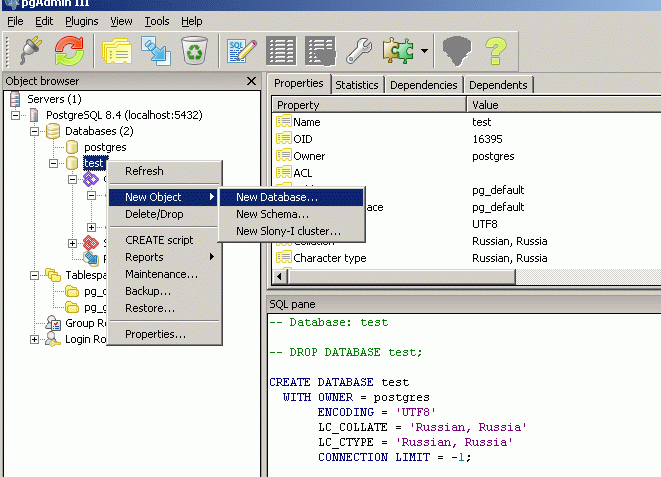Select the Servers (1) tree node

54,99
